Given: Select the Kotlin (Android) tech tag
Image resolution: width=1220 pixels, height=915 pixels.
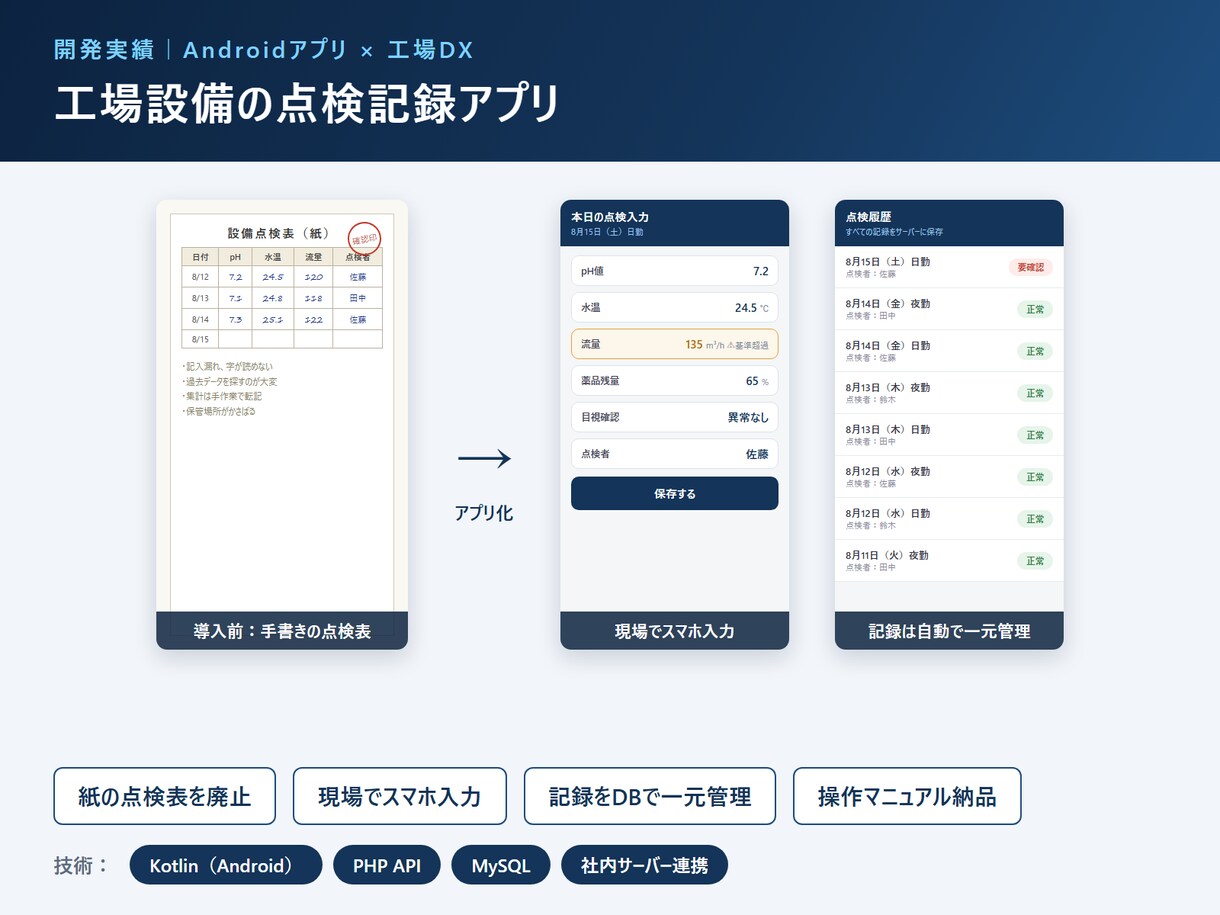Looking at the screenshot, I should pyautogui.click(x=226, y=865).
